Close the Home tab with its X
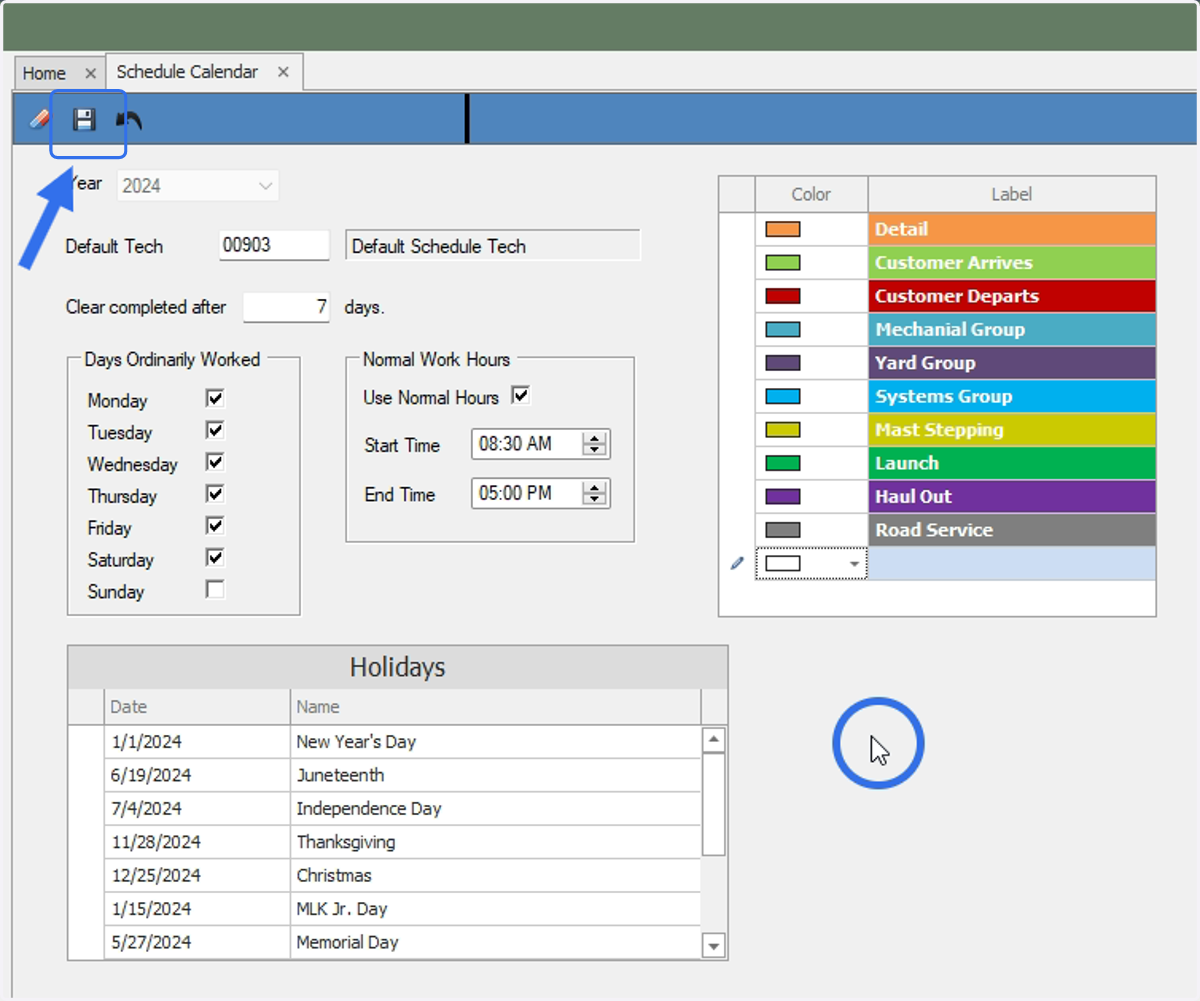Screen dimensions: 1200x1001 click(90, 73)
